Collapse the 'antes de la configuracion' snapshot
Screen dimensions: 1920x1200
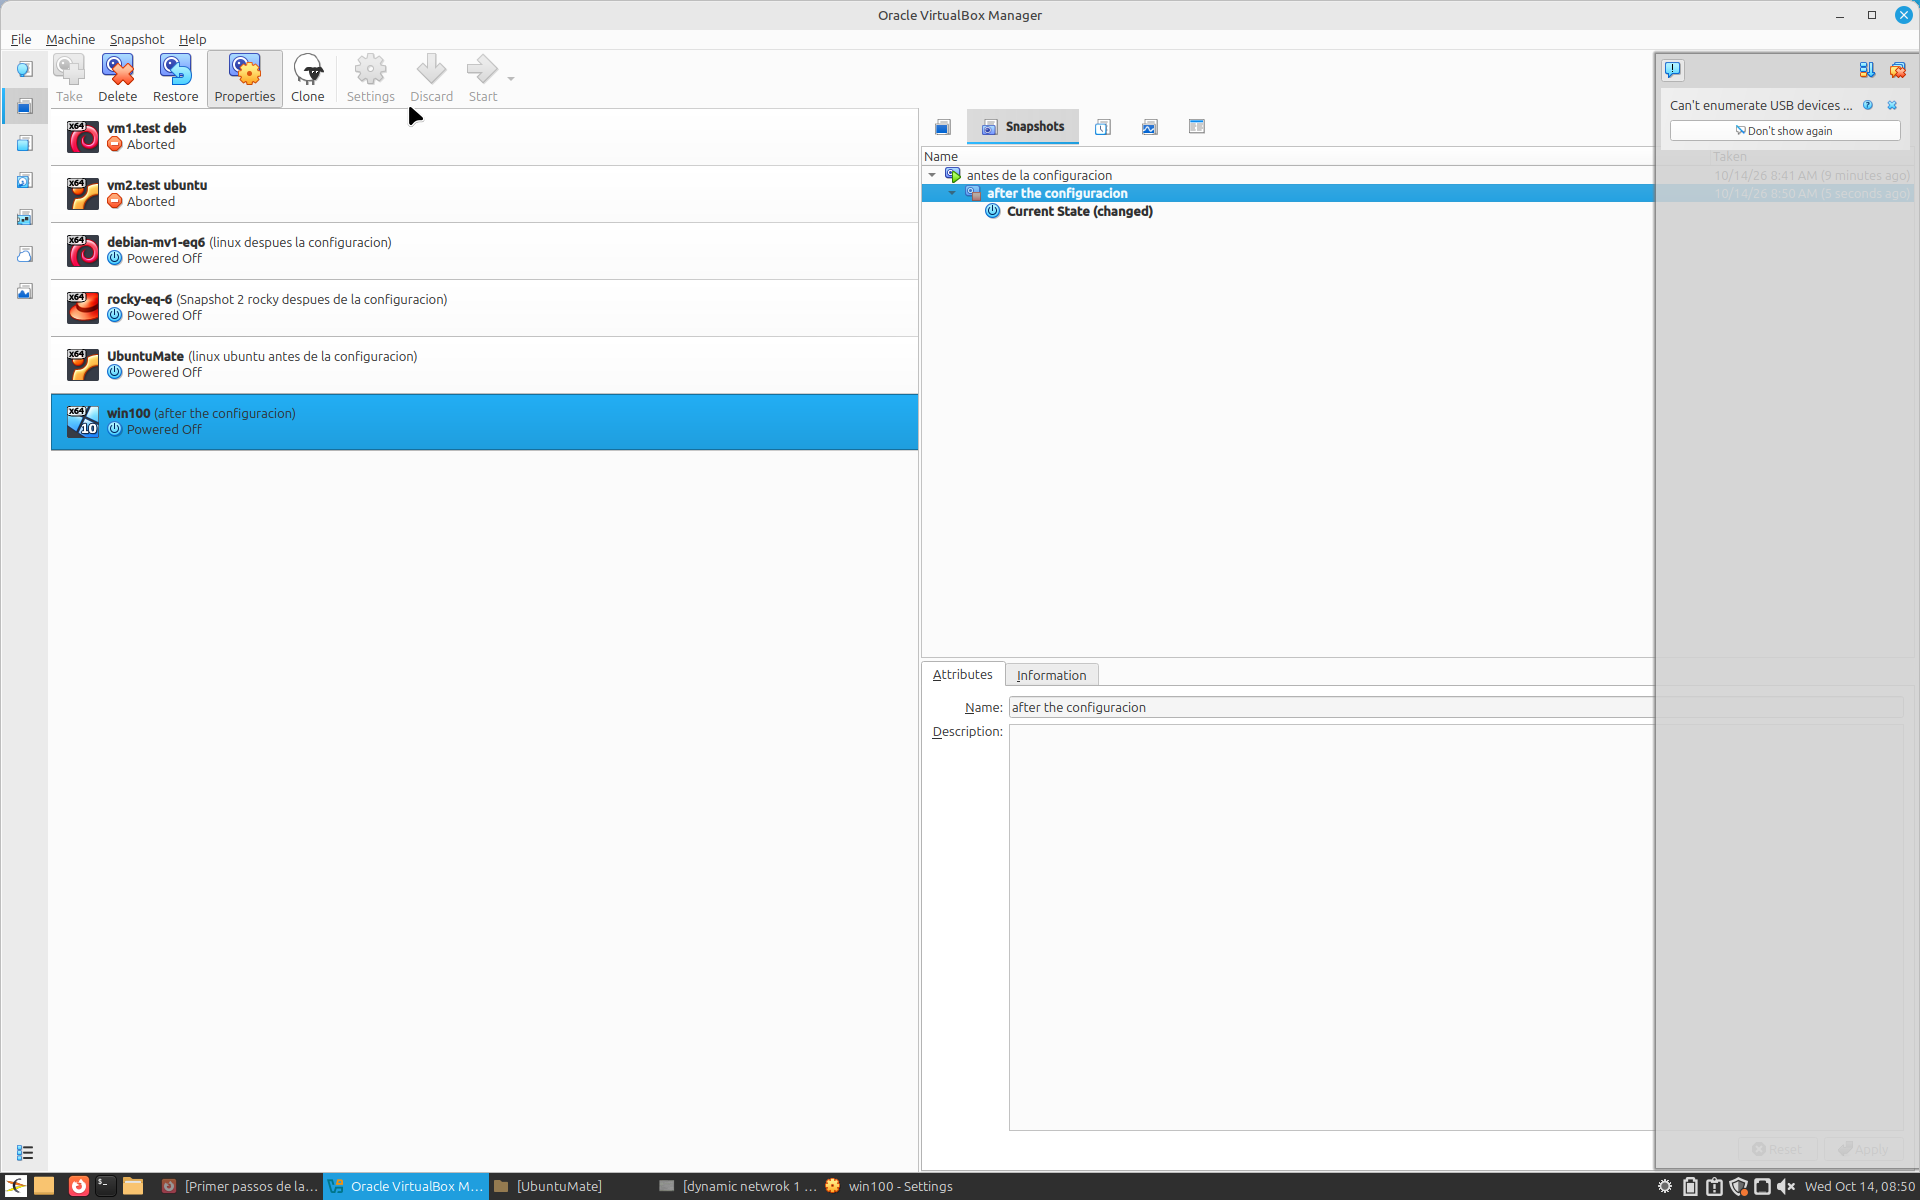932,175
